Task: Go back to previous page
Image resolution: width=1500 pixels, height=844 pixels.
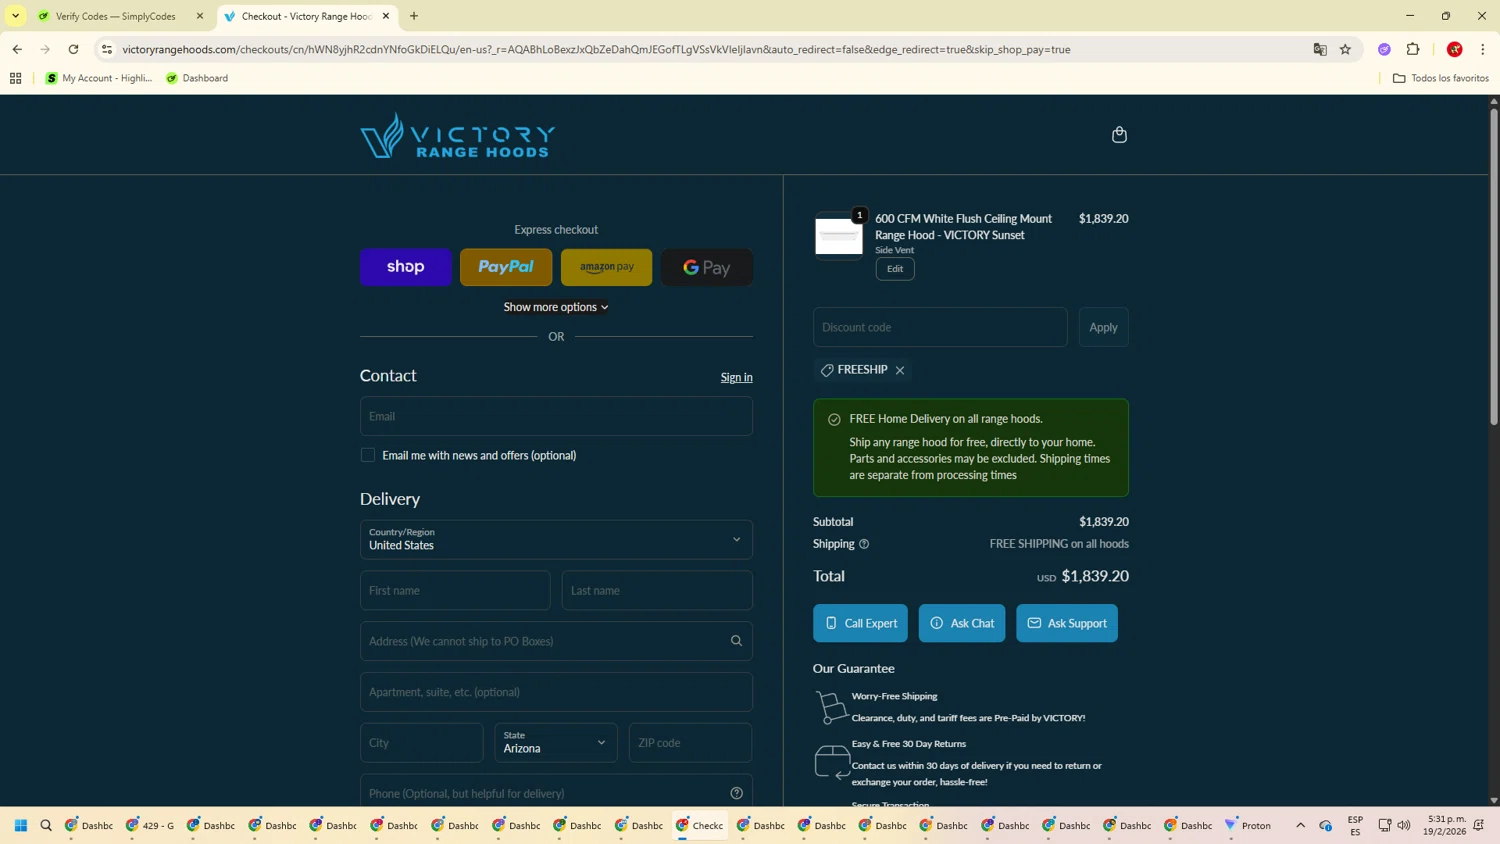Action: 17,49
